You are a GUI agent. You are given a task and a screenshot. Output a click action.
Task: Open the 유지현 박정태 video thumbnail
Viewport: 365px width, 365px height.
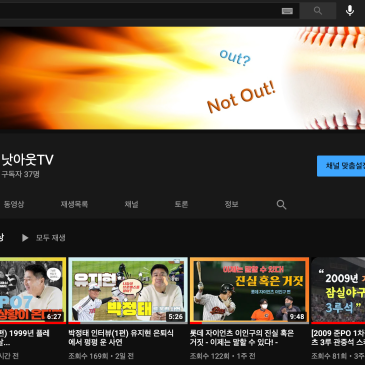coord(128,290)
